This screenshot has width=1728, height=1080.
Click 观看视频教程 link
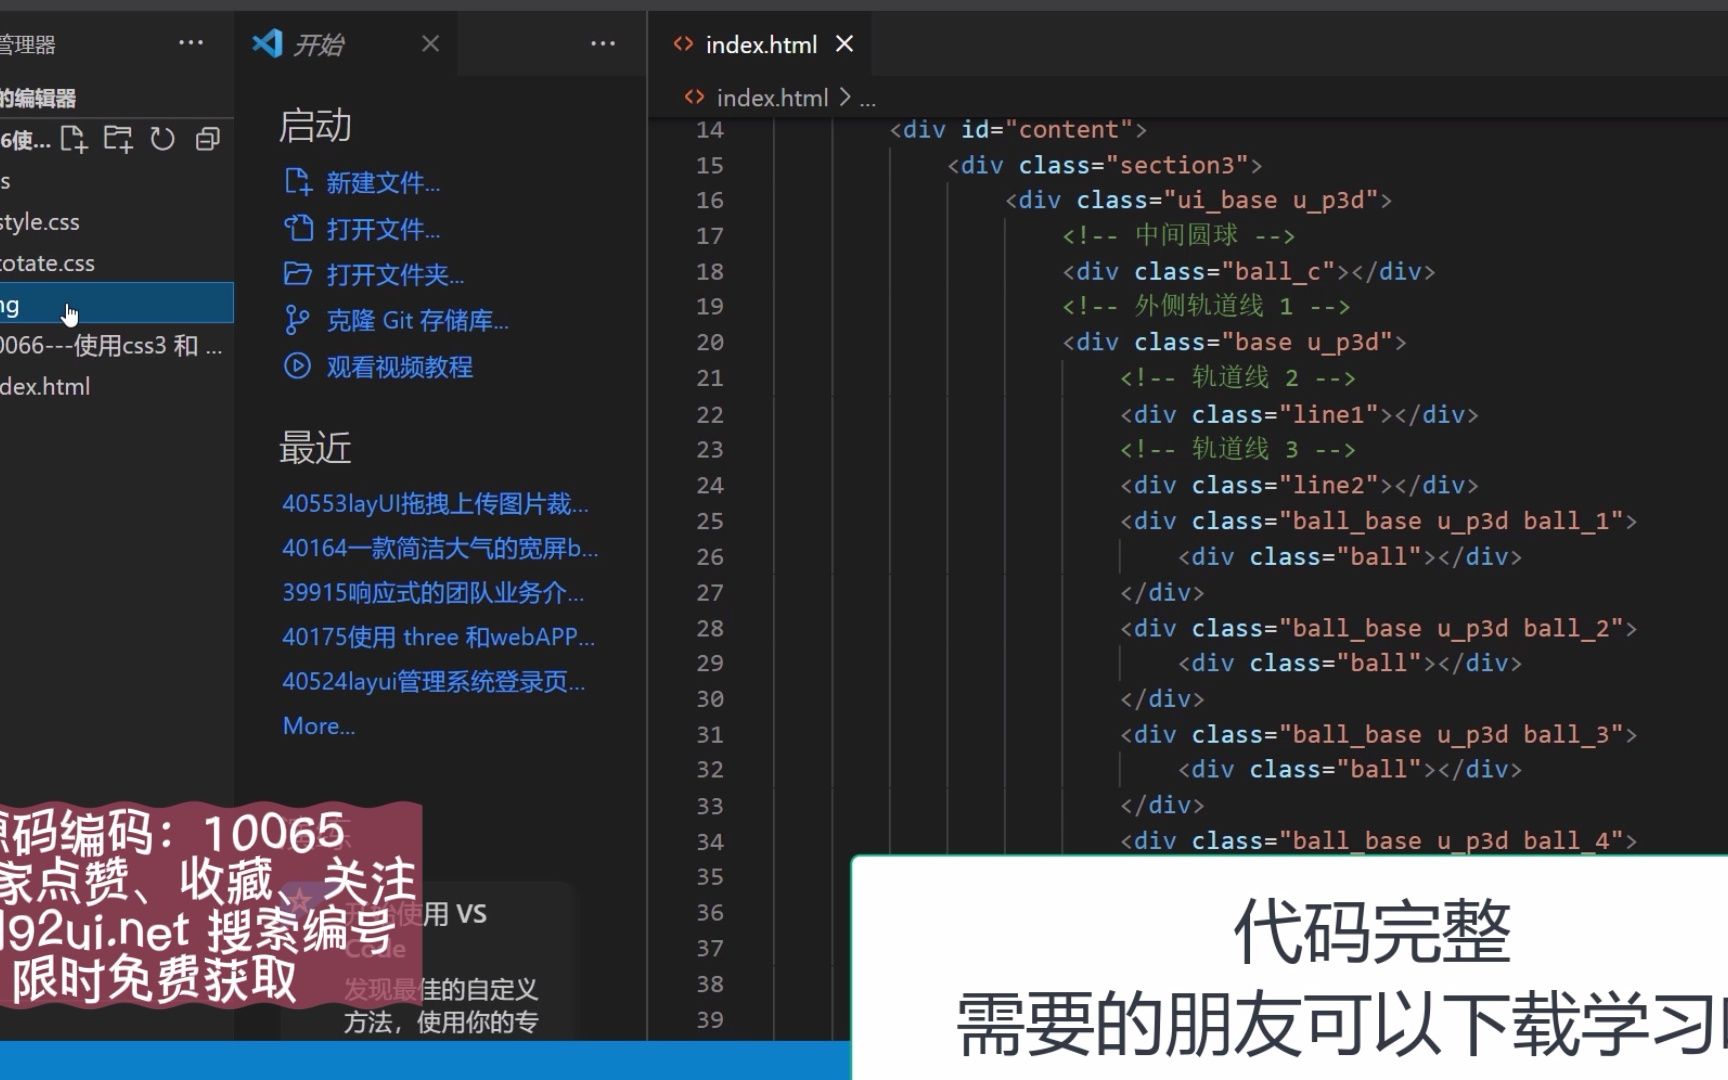point(400,367)
